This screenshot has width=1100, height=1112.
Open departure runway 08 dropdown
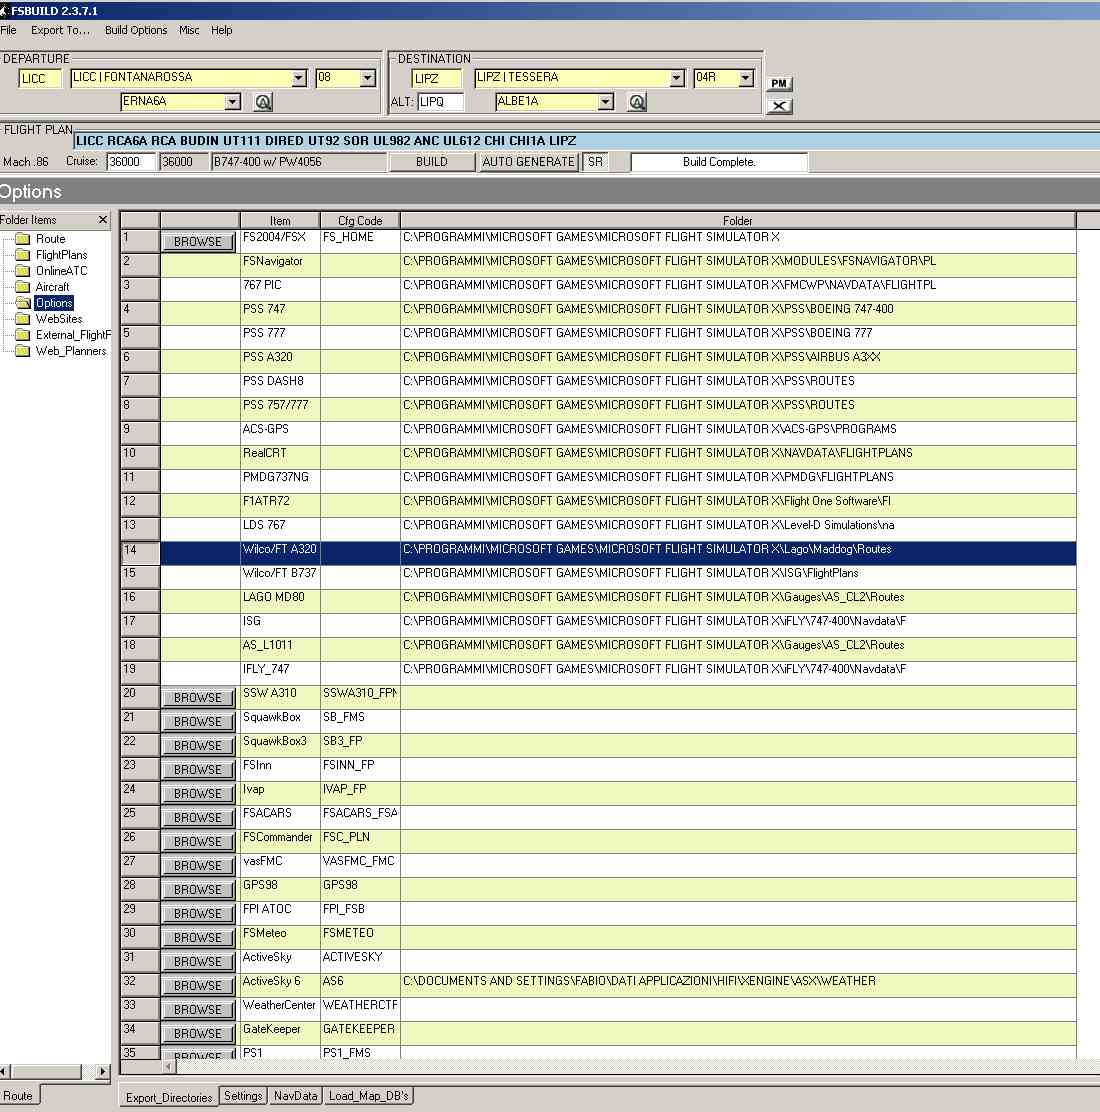pyautogui.click(x=367, y=78)
